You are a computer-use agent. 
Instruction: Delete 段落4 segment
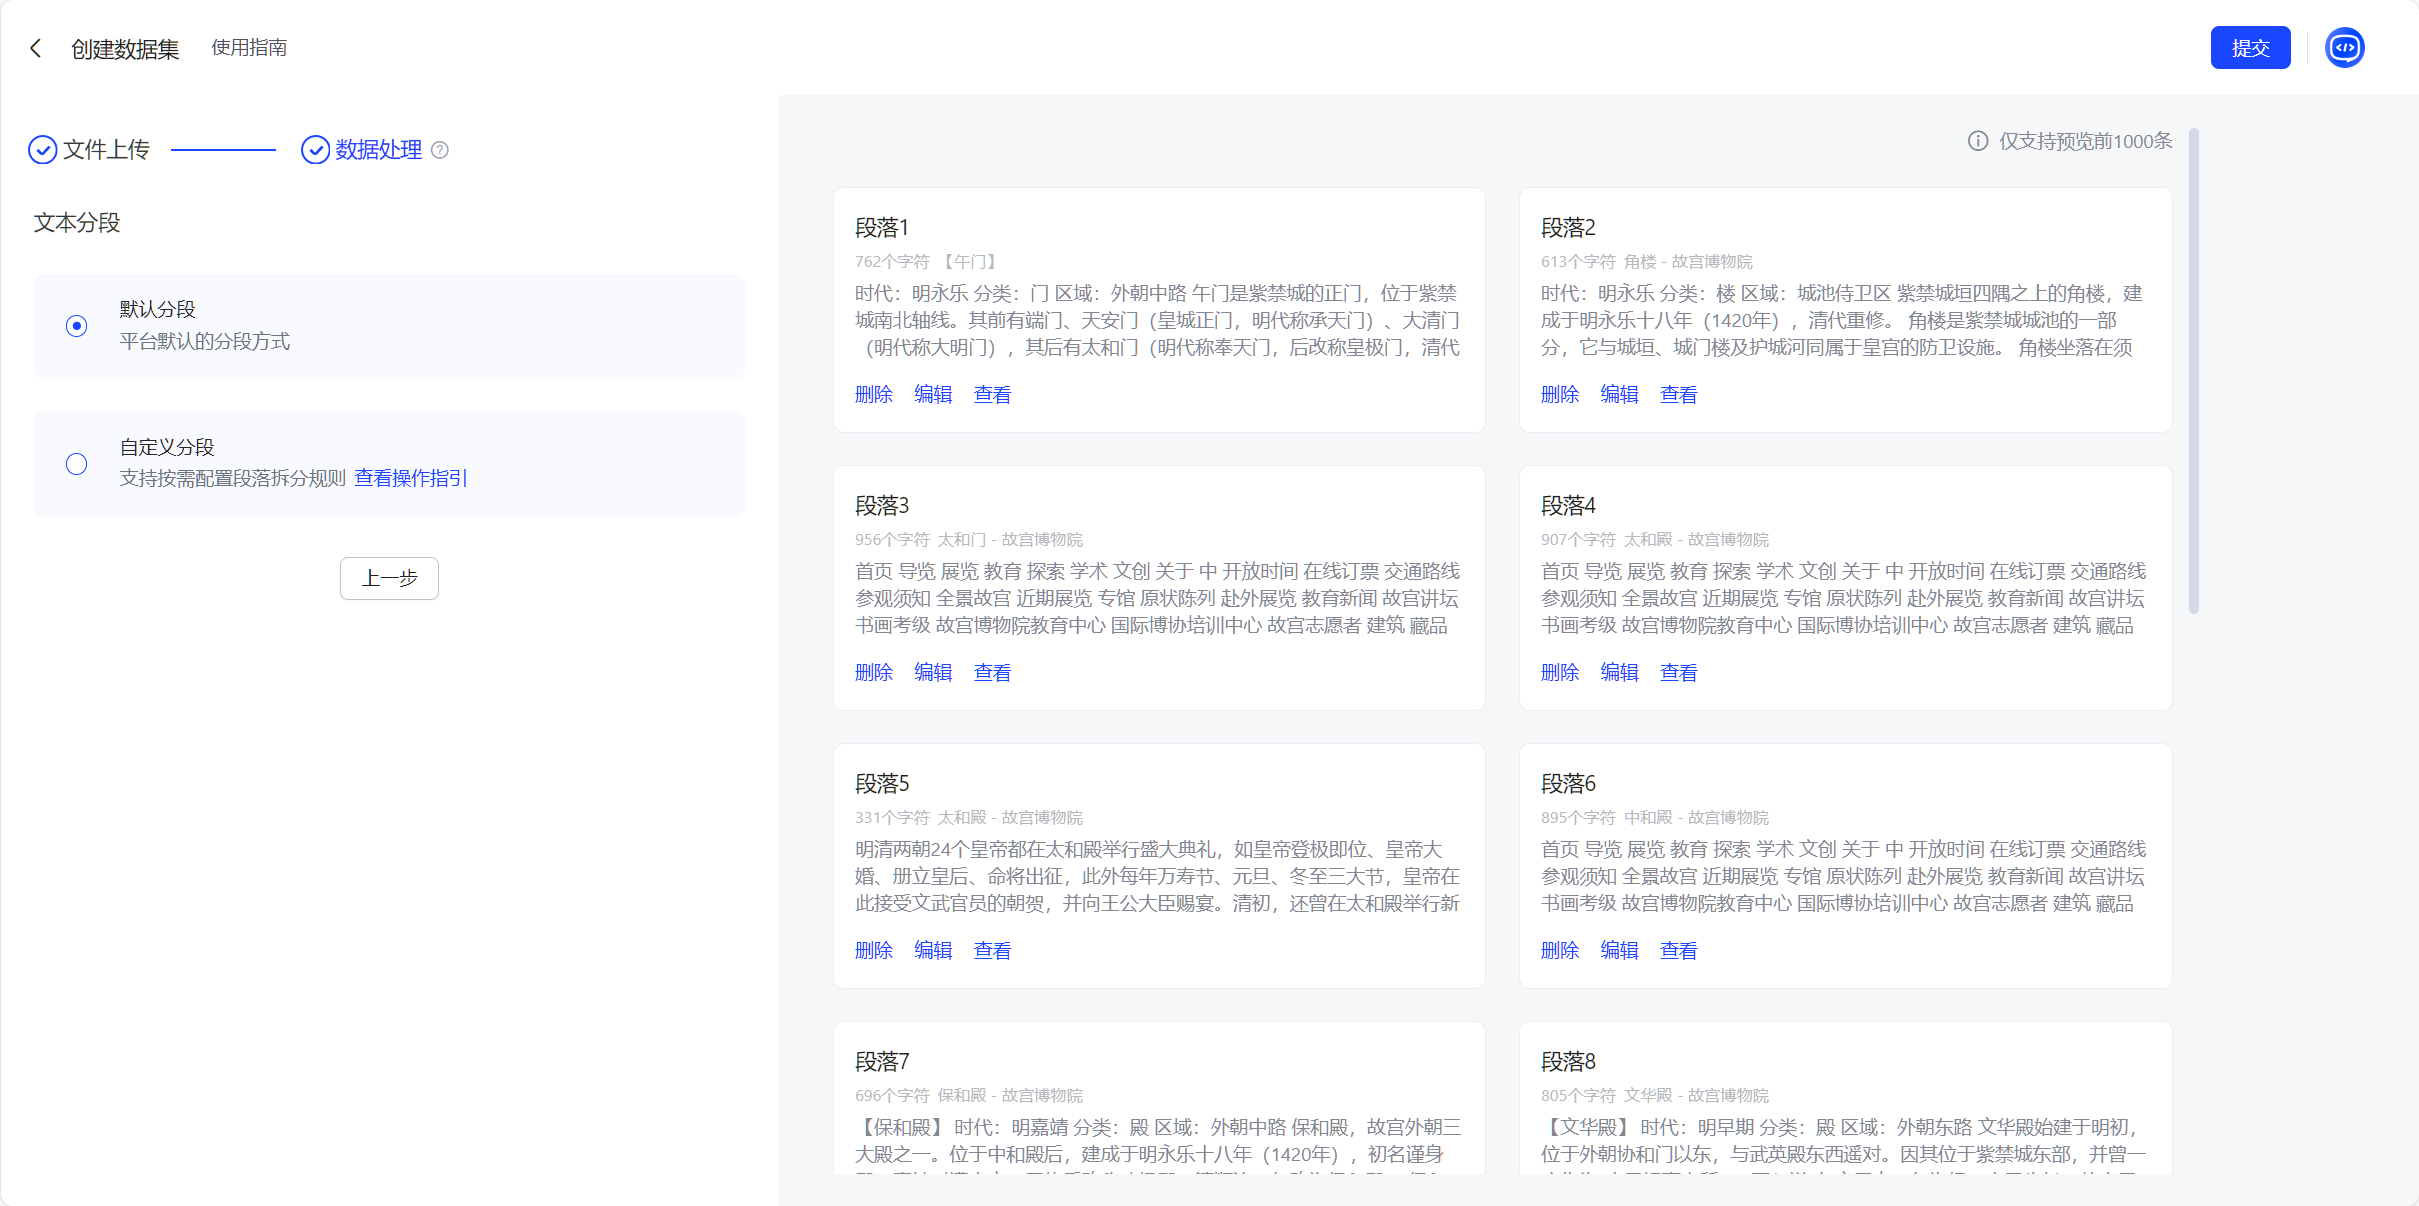pos(1559,673)
